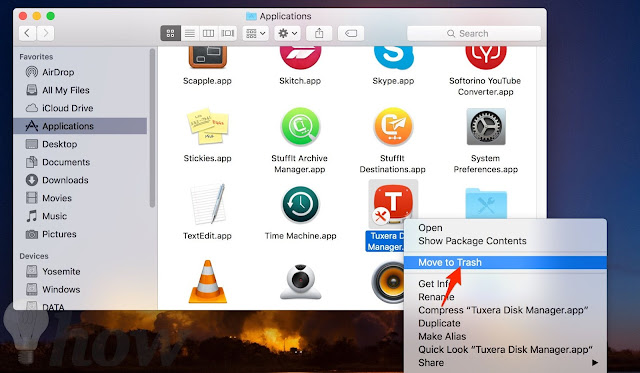Go forward with the Finder forward arrow
This screenshot has width=640, height=373.
[46, 33]
